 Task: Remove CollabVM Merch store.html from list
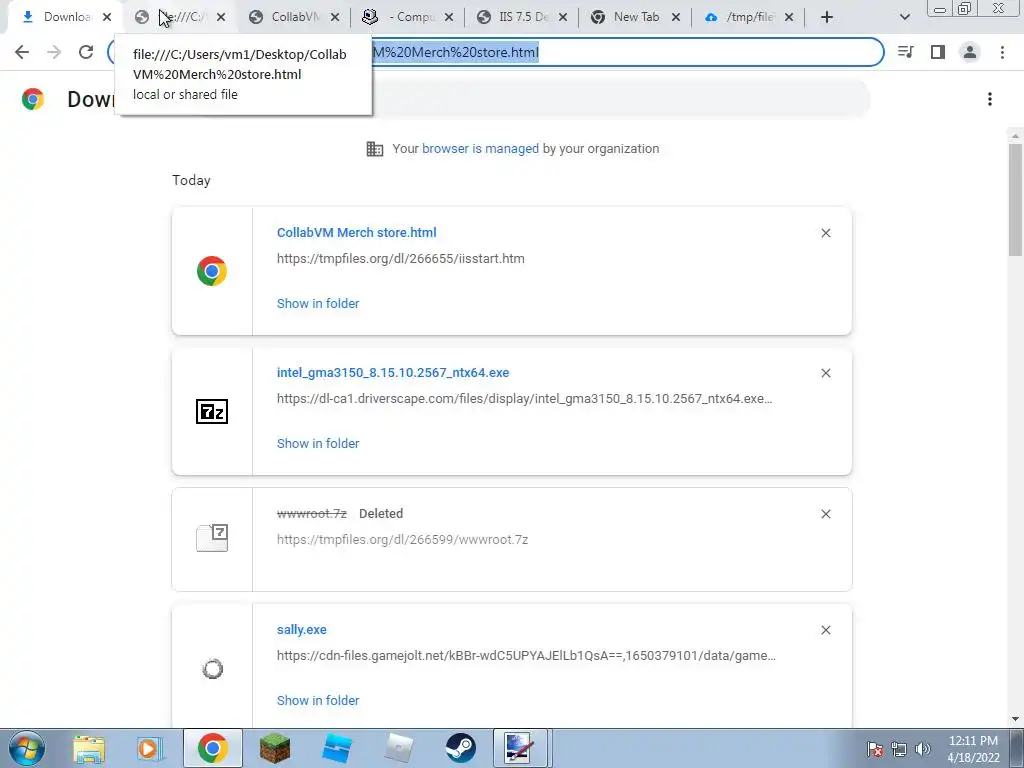point(826,233)
